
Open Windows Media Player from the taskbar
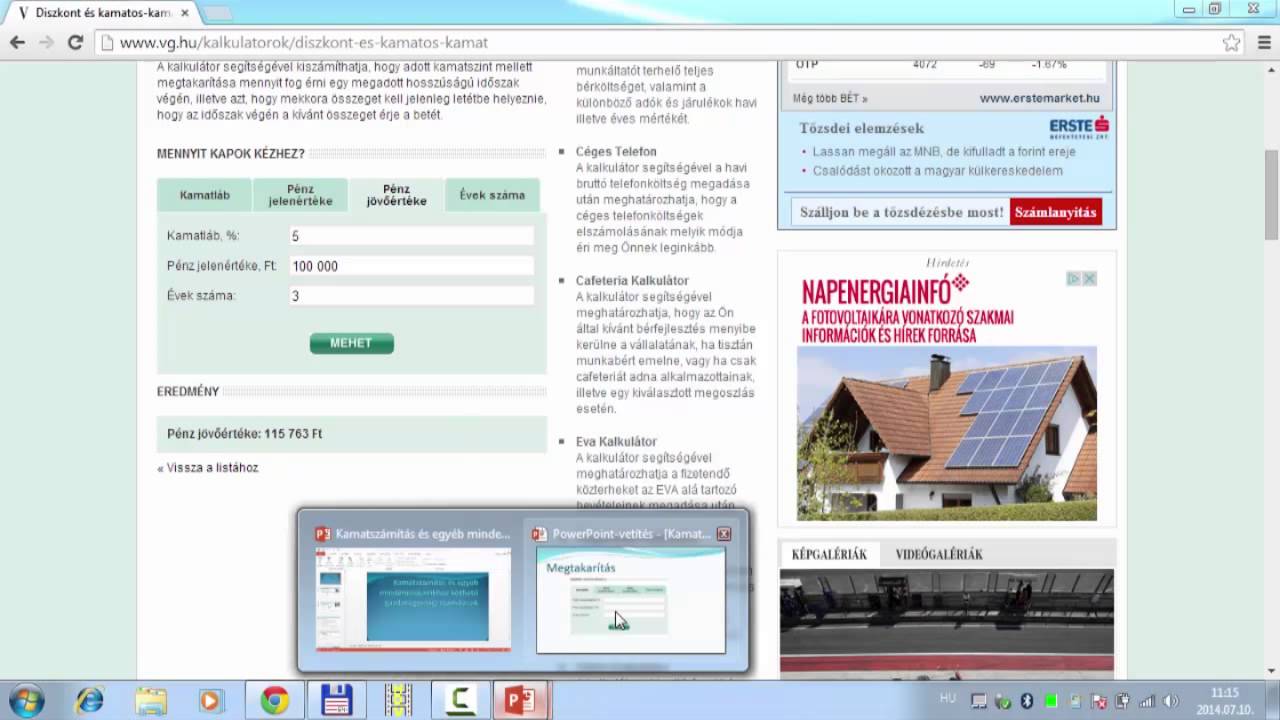[x=211, y=700]
